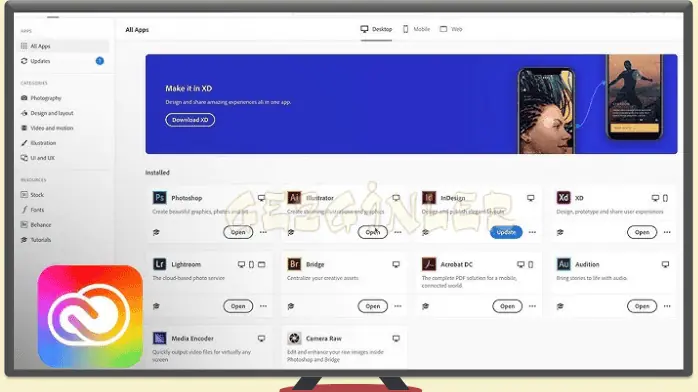698x392 pixels.
Task: Open Photoshop with its Open button
Action: point(238,232)
